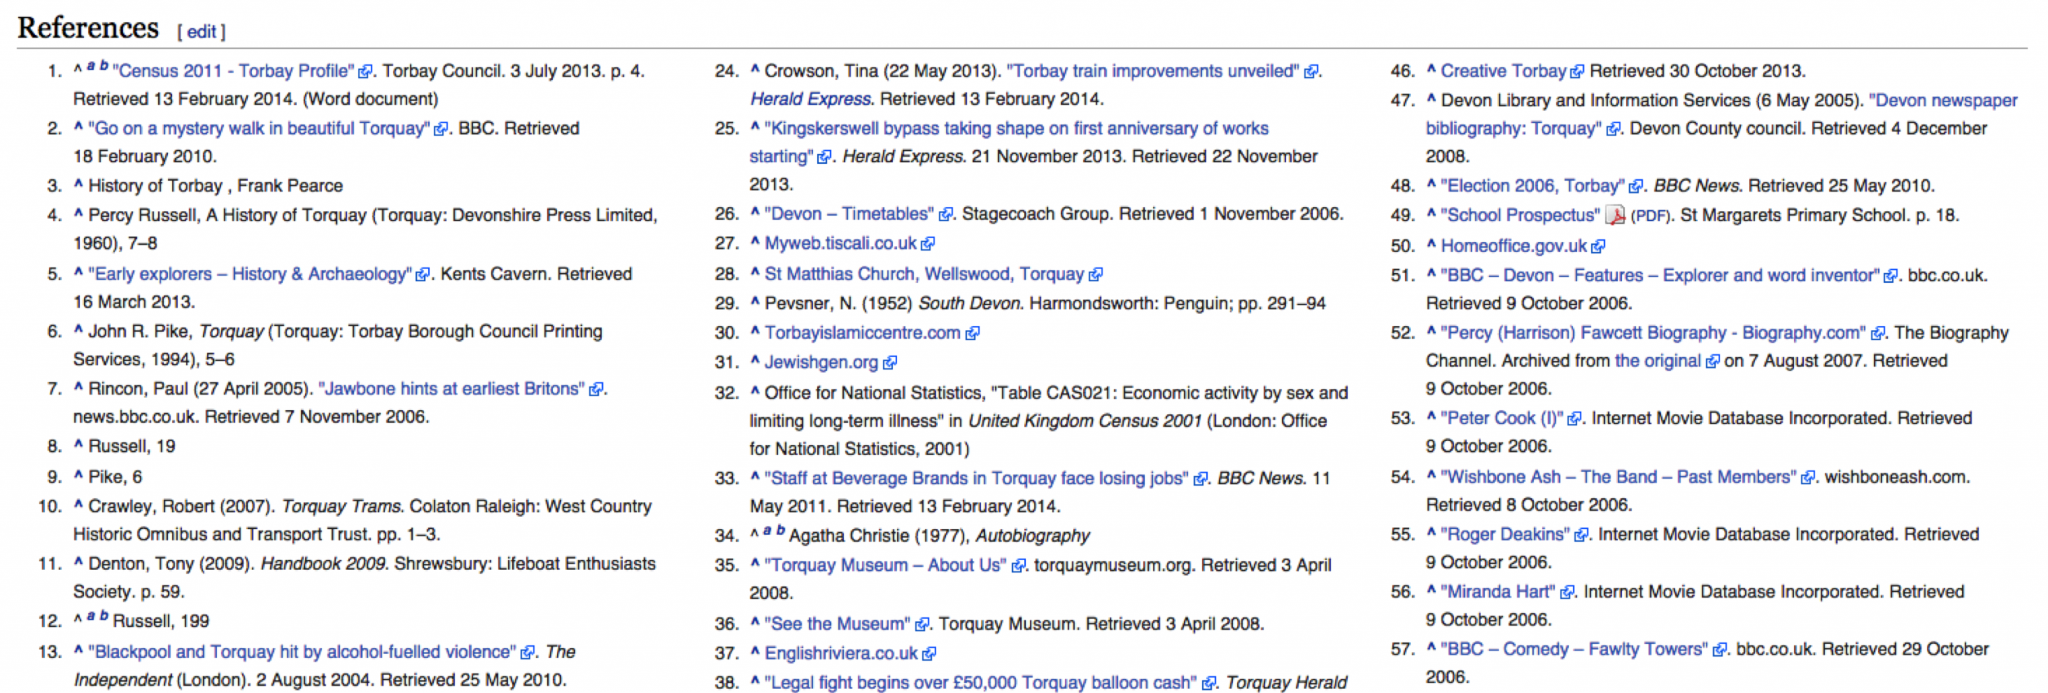Viewport: 2048px width, 693px height.
Task: Open 'School Prospectus' link
Action: [1520, 215]
